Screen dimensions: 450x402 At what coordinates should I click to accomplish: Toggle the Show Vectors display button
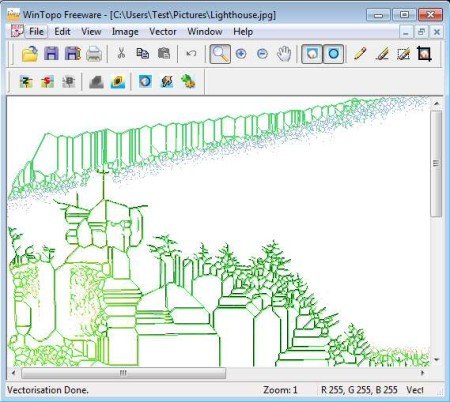click(x=333, y=54)
